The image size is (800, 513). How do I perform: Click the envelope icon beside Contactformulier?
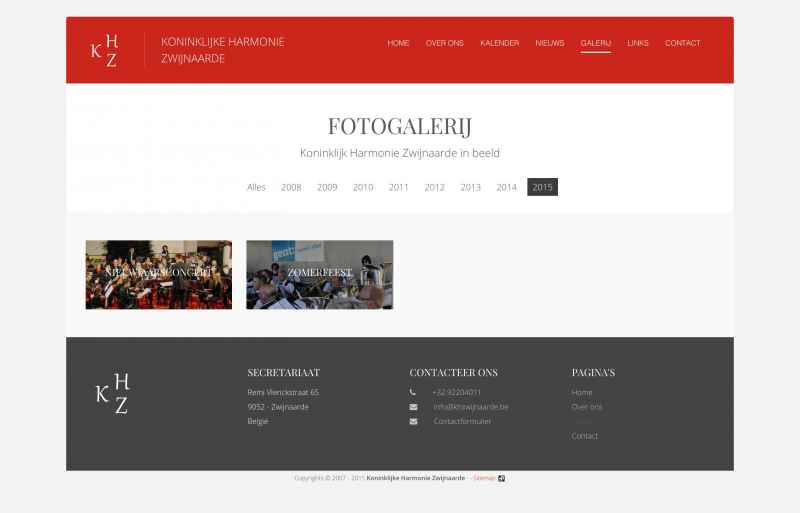tap(413, 421)
